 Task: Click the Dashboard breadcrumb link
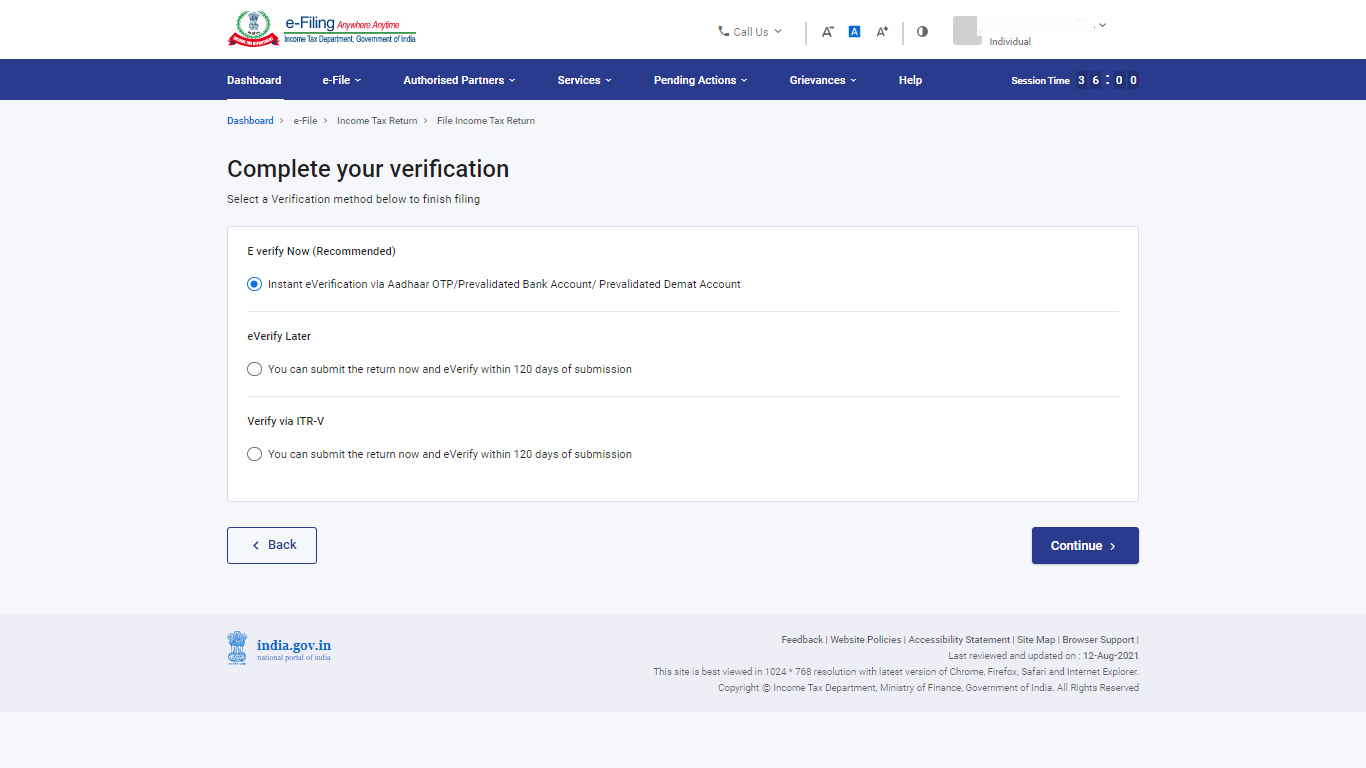coord(250,121)
